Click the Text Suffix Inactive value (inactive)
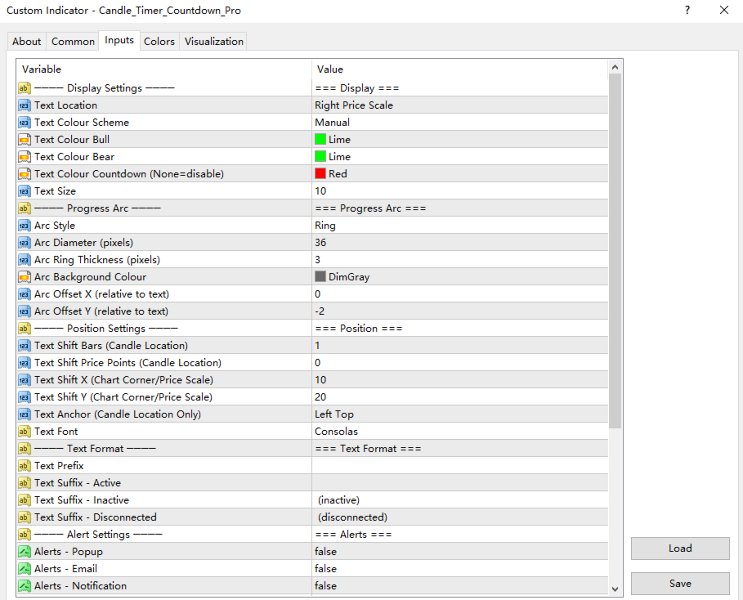743x600 pixels. [x=460, y=500]
